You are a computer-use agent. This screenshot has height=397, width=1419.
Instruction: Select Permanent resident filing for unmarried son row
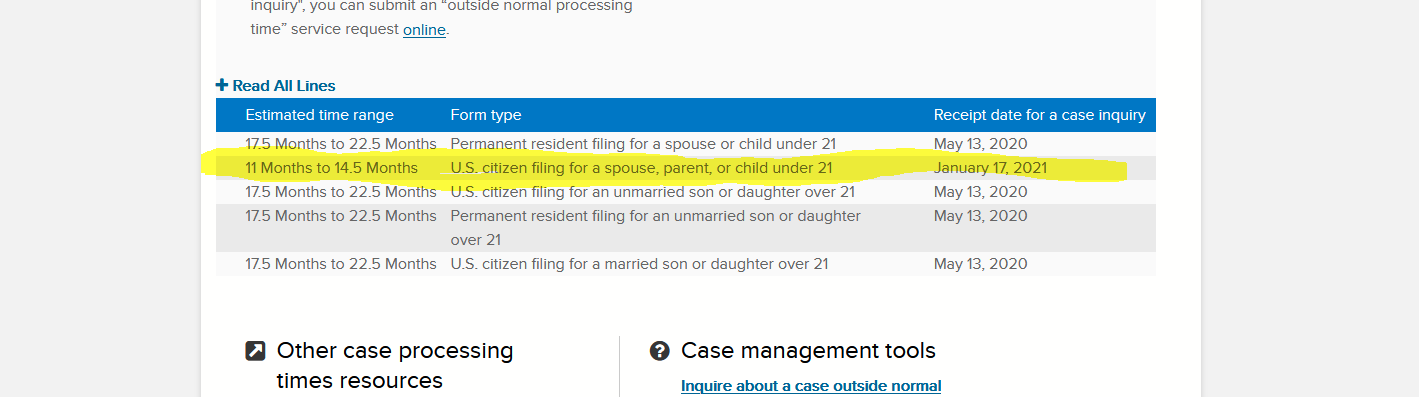click(x=686, y=228)
